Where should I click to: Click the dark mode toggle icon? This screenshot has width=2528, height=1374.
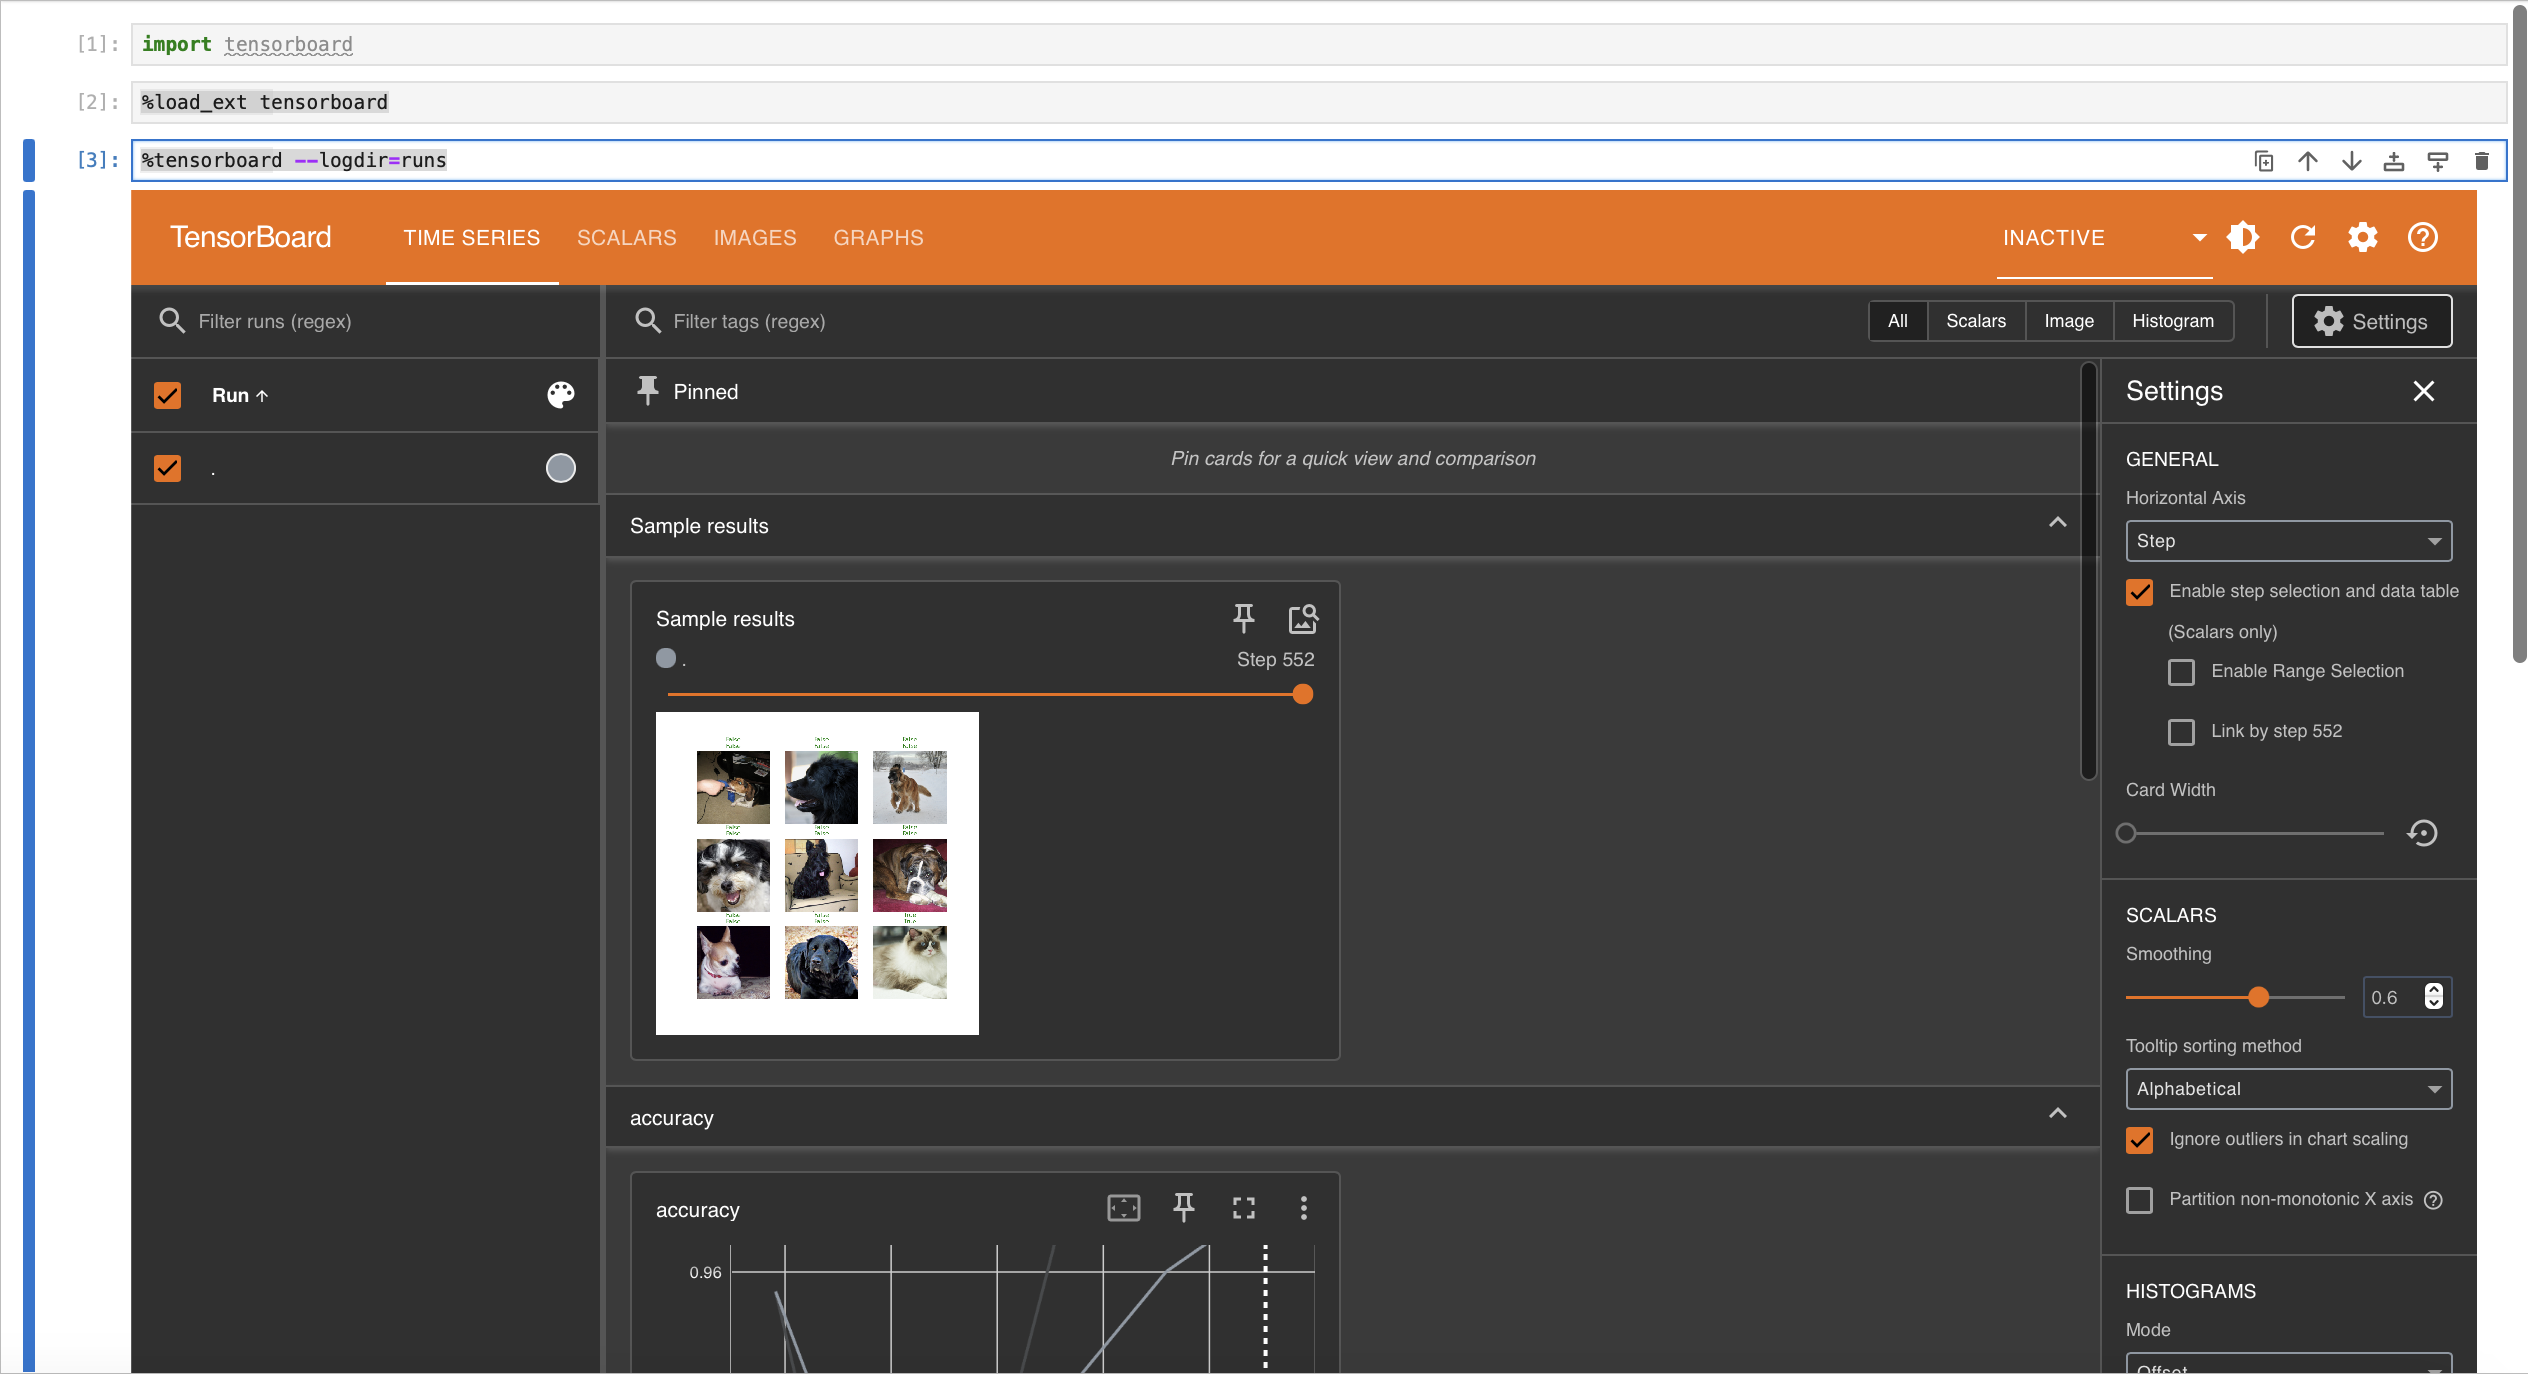pyautogui.click(x=2242, y=237)
